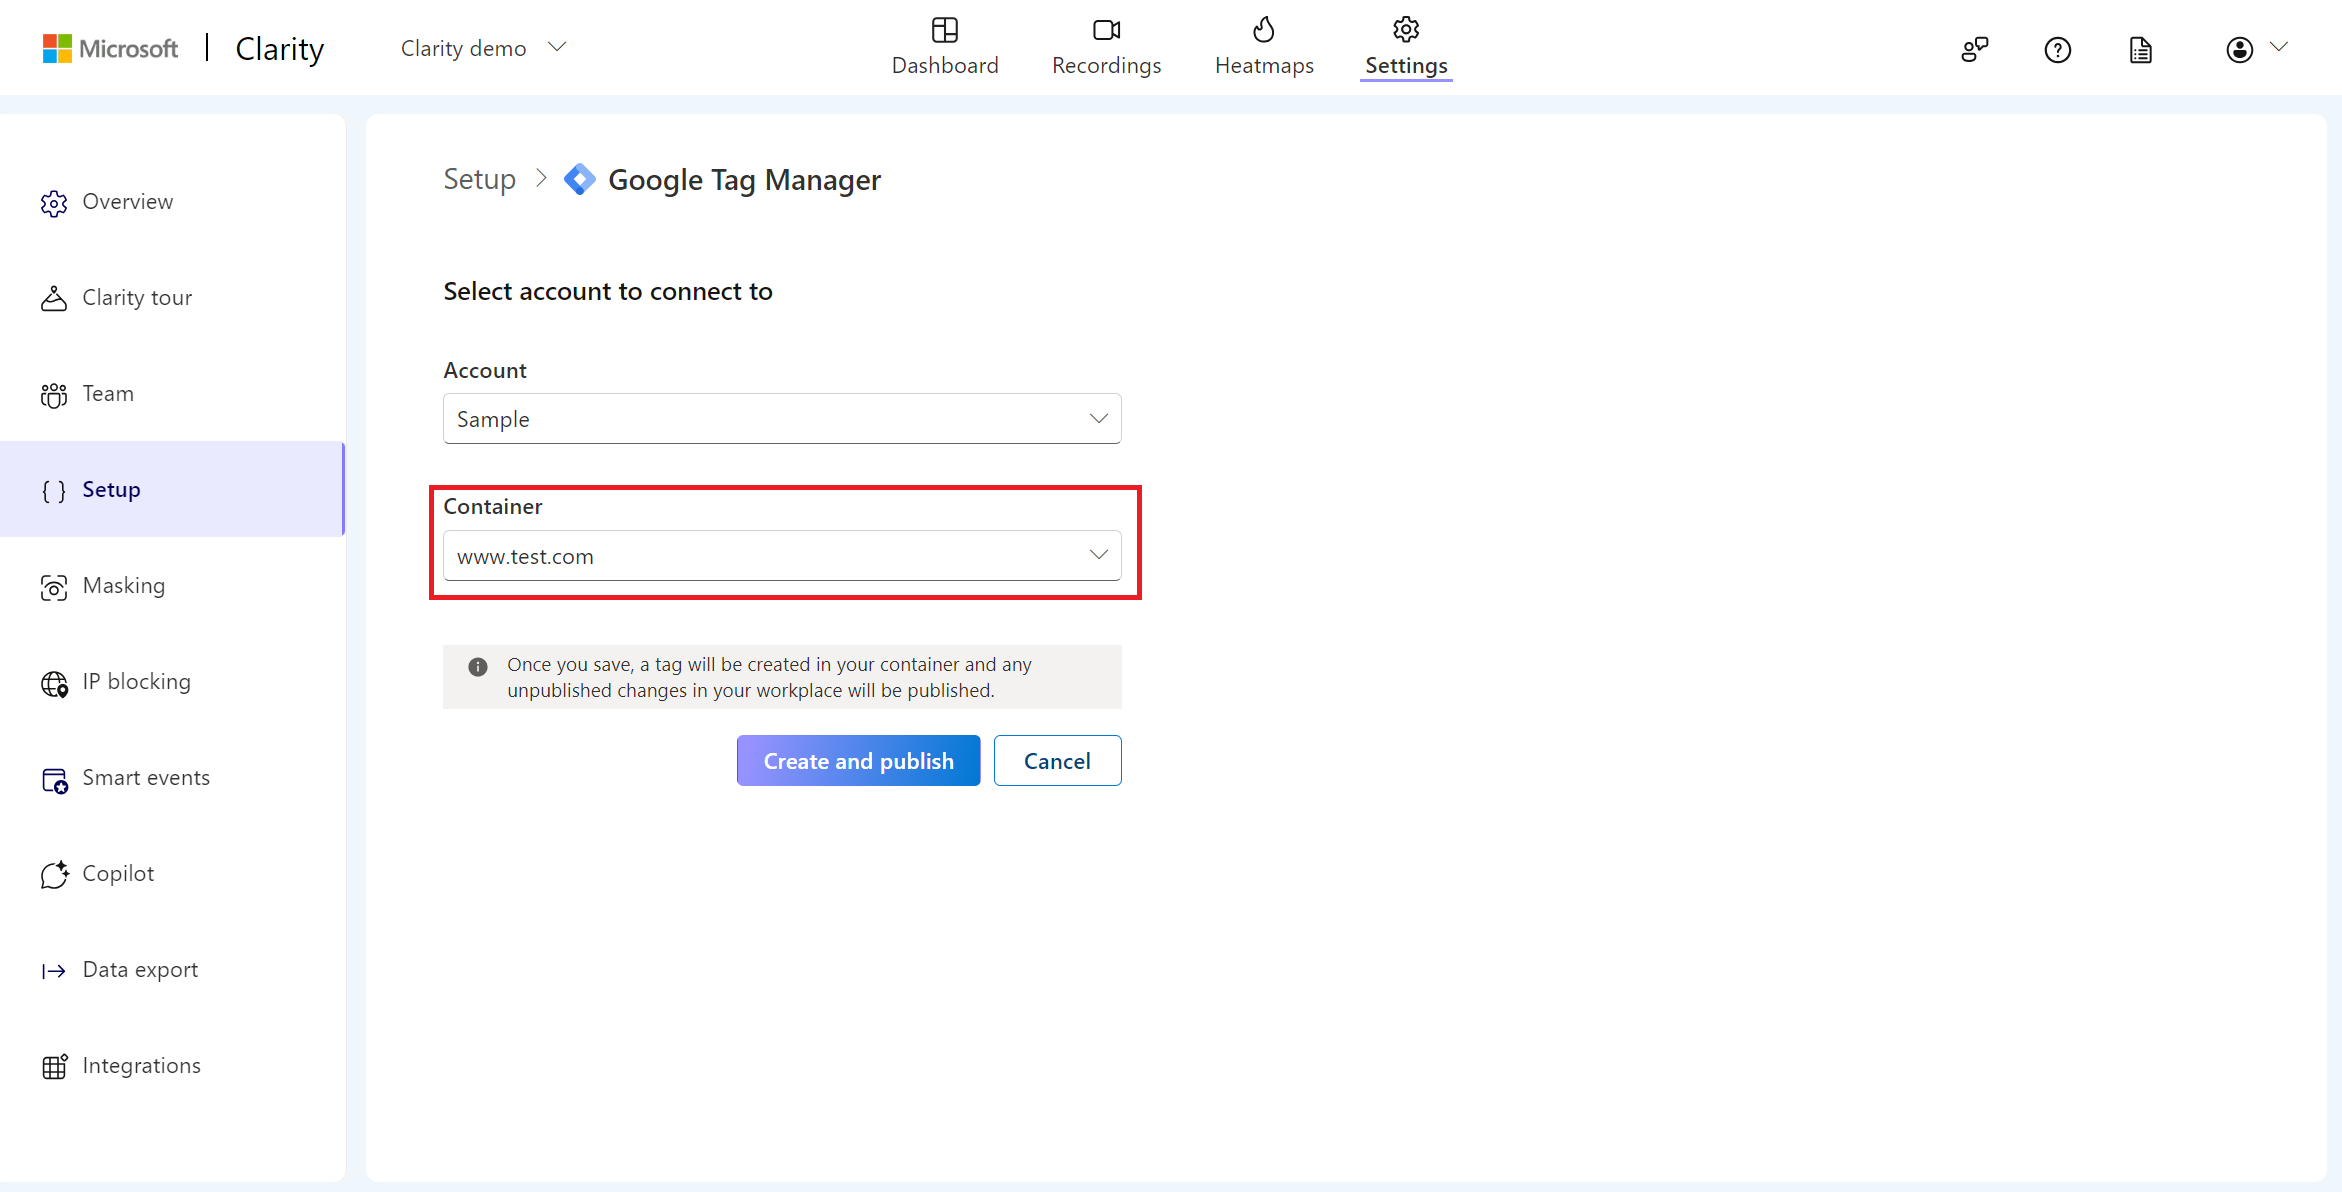The height and width of the screenshot is (1192, 2342).
Task: Open the Dashboard icon in top nav
Action: click(x=944, y=30)
